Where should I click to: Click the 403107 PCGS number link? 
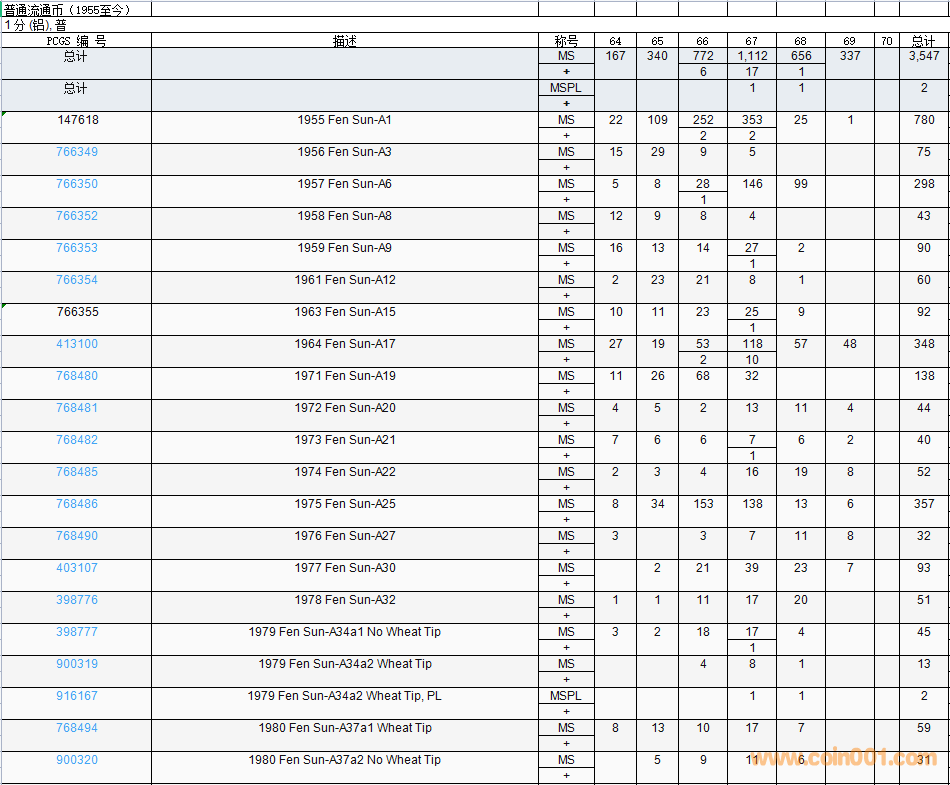pyautogui.click(x=77, y=568)
